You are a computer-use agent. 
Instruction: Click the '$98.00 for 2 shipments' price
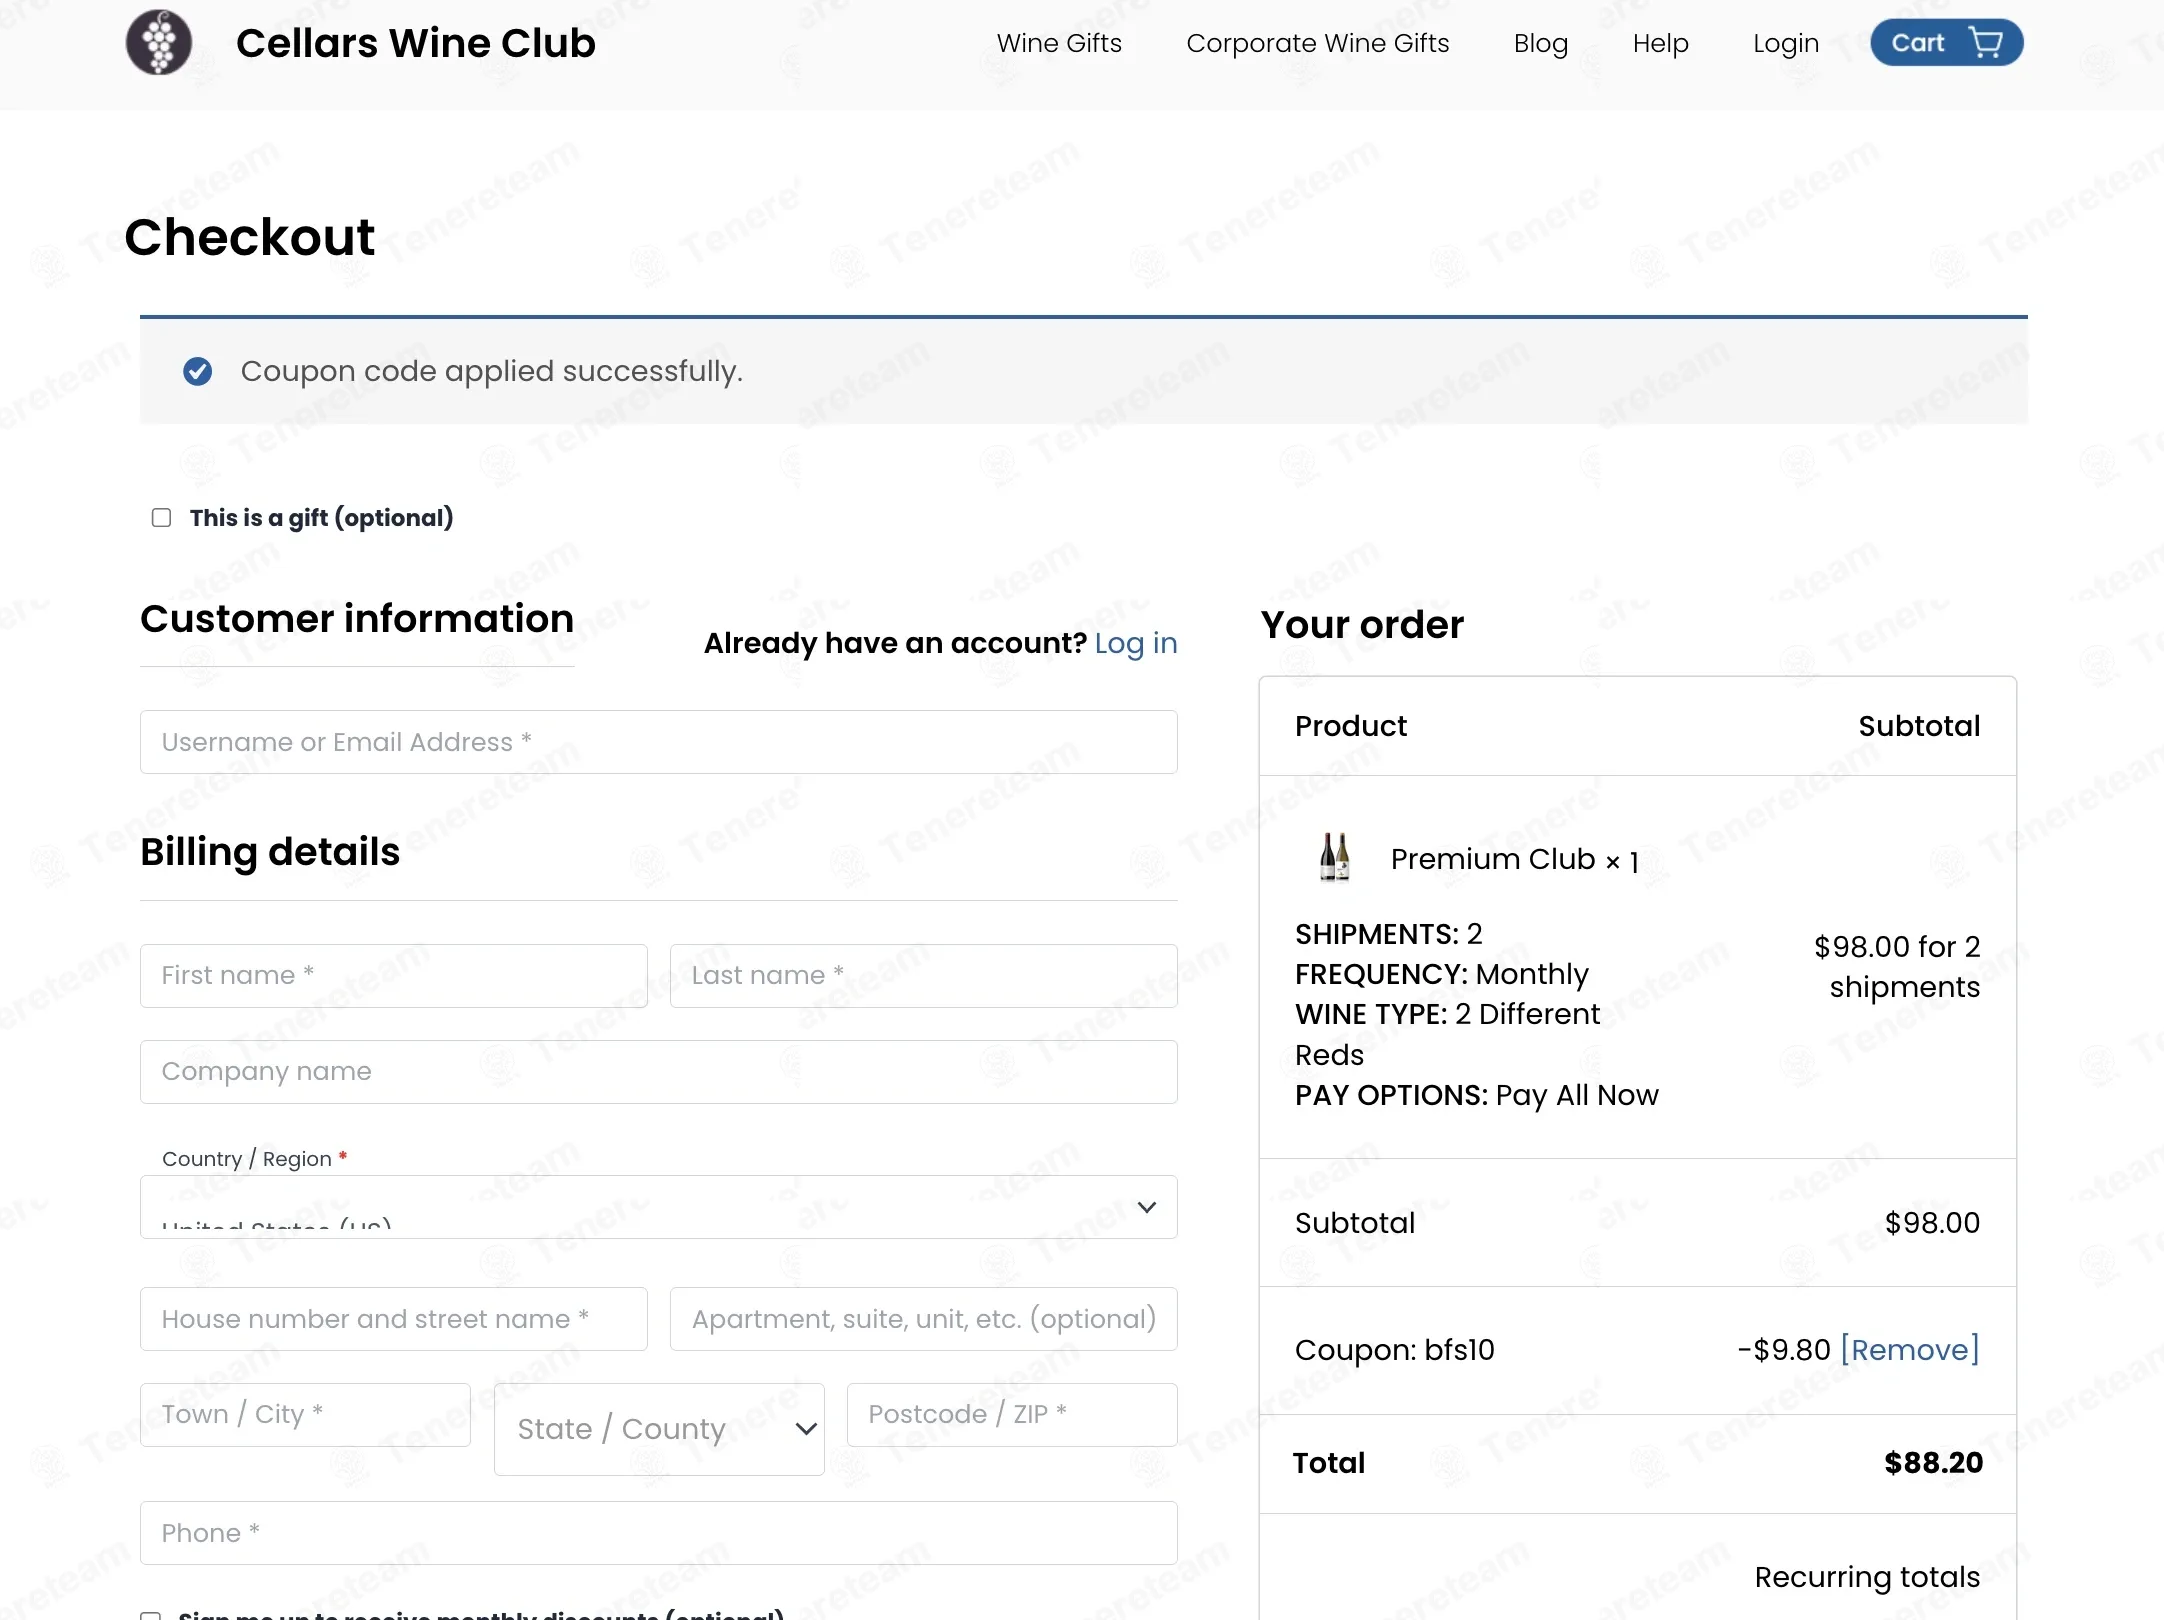[1896, 967]
